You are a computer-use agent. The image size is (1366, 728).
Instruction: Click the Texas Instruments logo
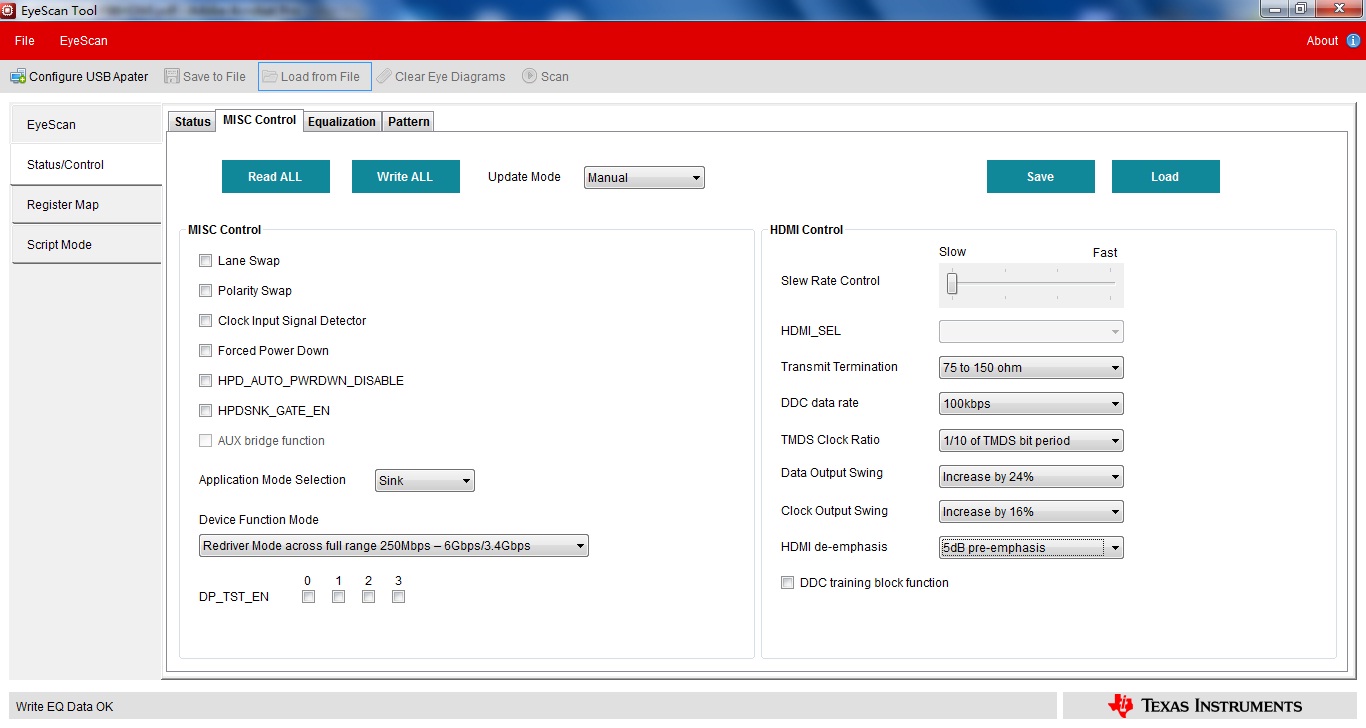coord(1205,706)
